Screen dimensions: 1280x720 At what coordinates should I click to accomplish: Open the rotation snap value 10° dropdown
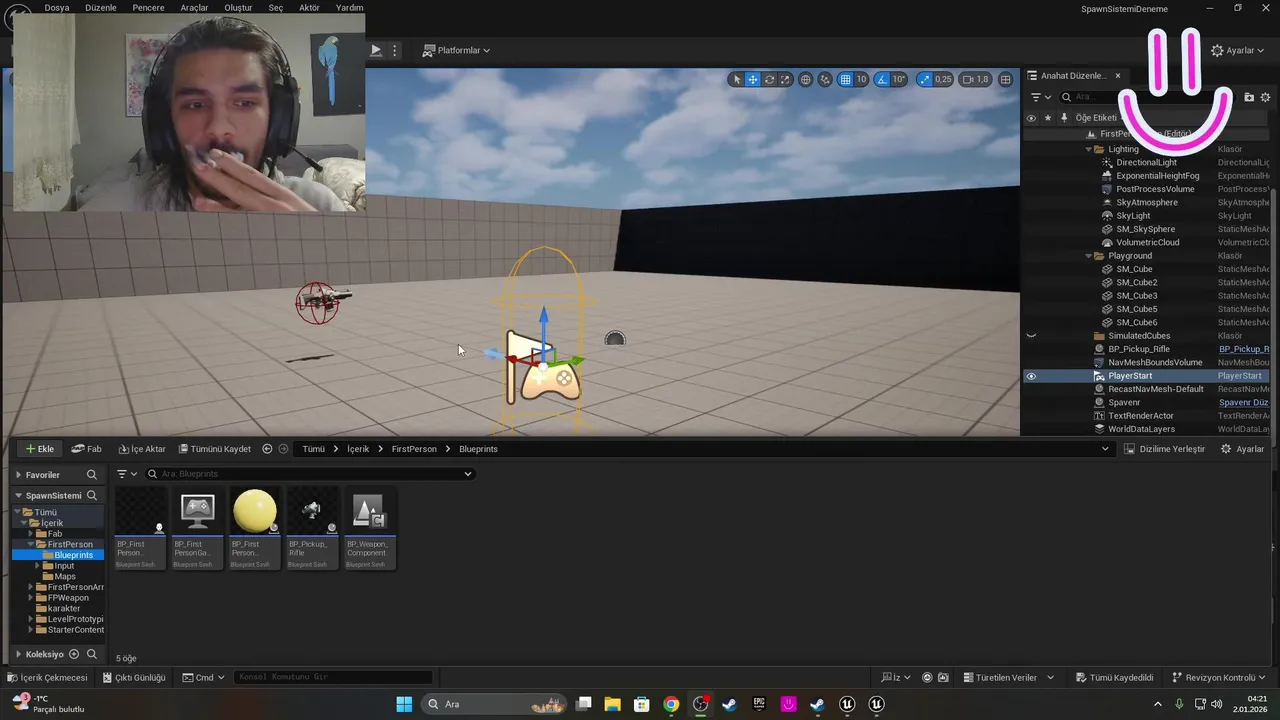click(899, 79)
